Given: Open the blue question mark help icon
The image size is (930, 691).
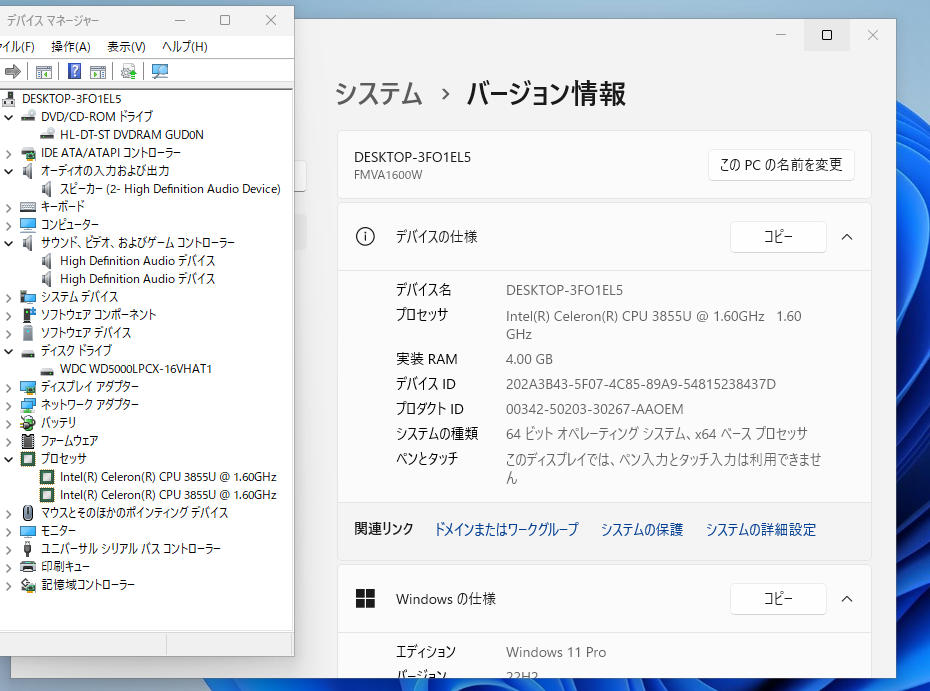Looking at the screenshot, I should coord(74,71).
